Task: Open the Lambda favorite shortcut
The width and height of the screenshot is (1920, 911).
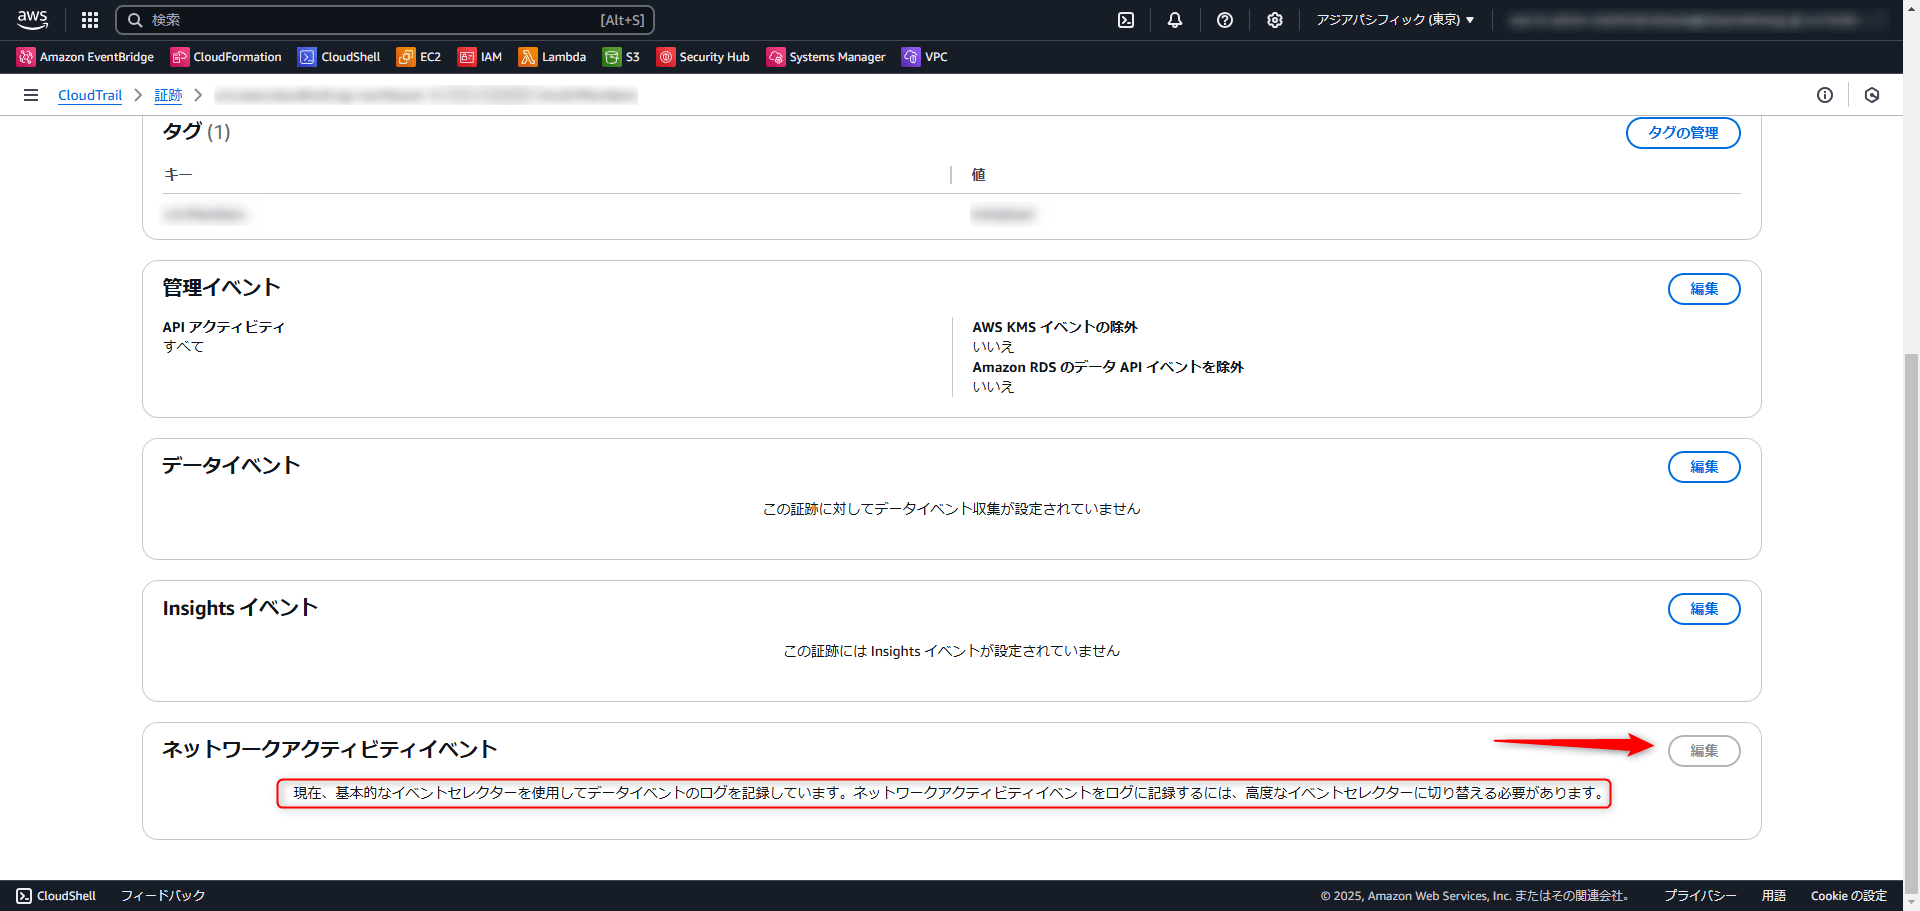Action: click(x=553, y=57)
